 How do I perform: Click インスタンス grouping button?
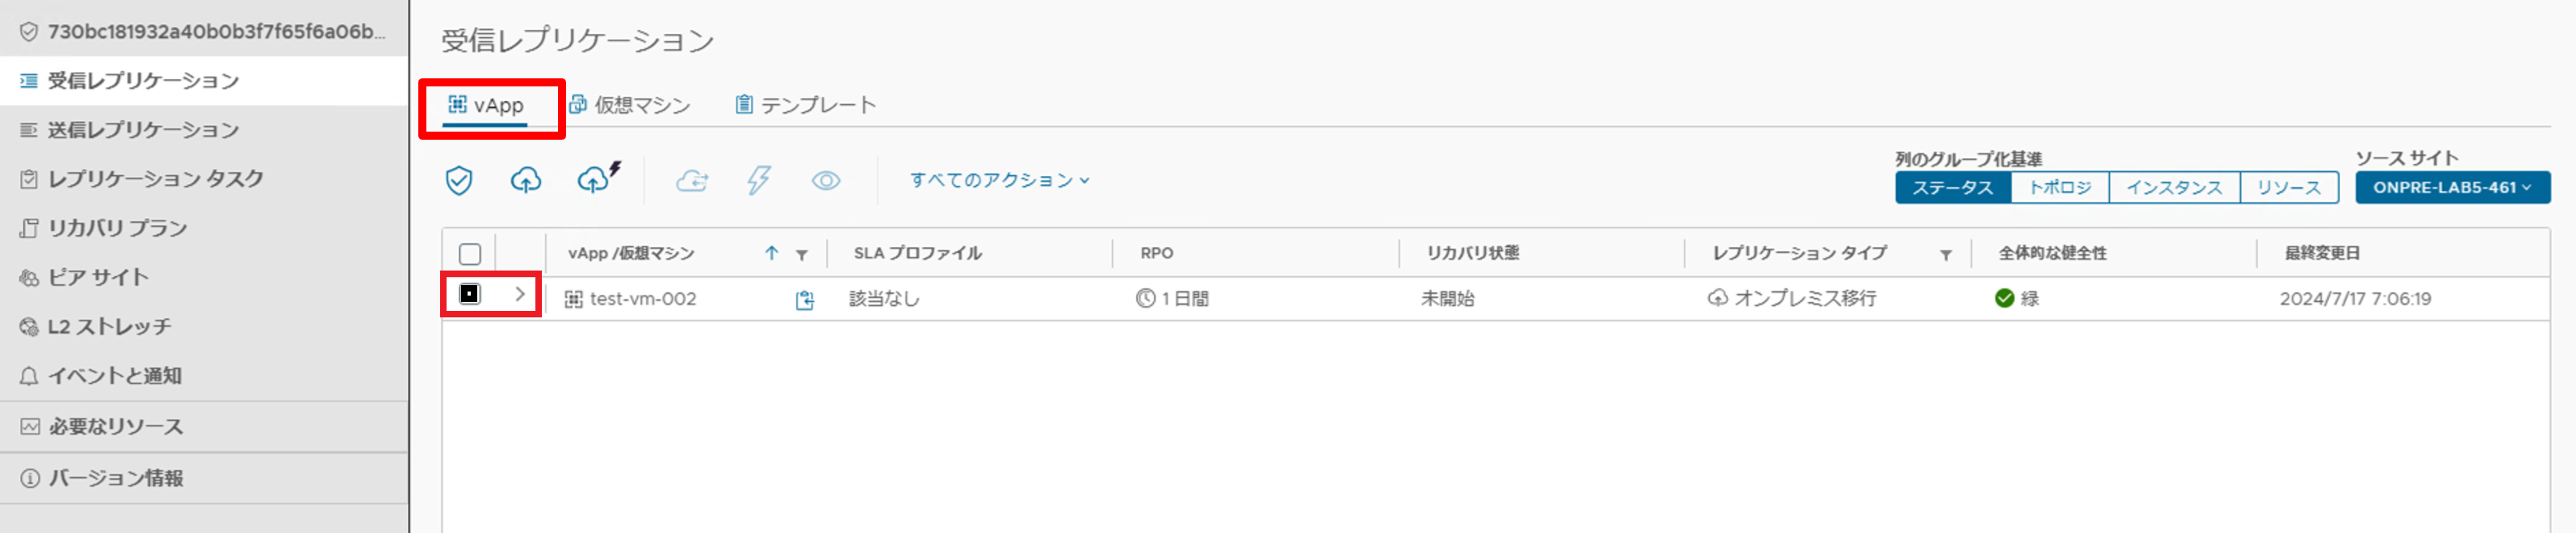[x=2173, y=187]
